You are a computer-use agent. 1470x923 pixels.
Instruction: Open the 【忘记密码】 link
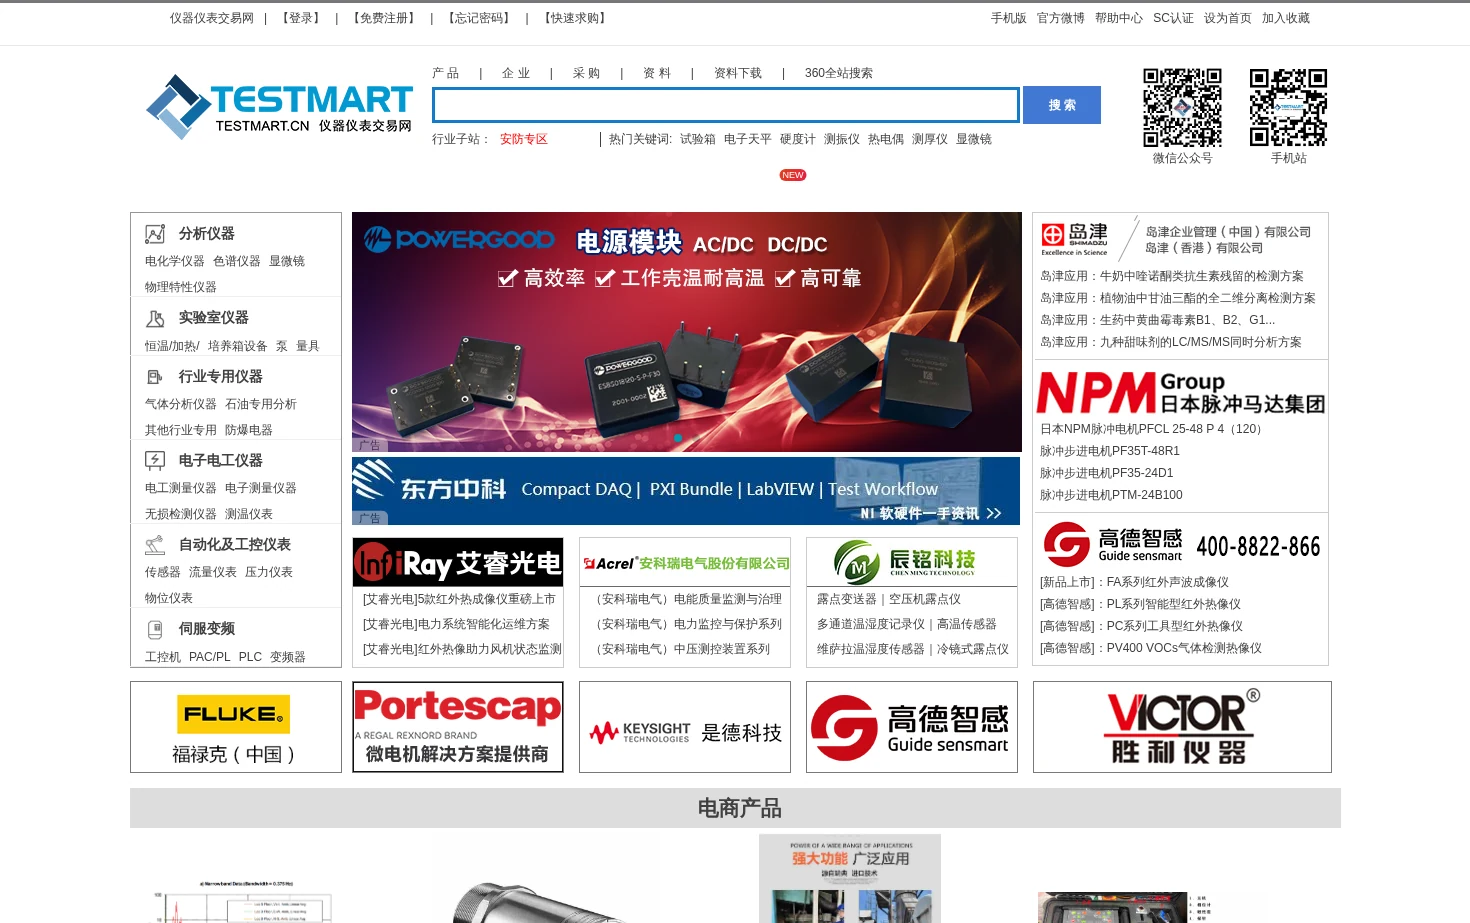(x=479, y=18)
